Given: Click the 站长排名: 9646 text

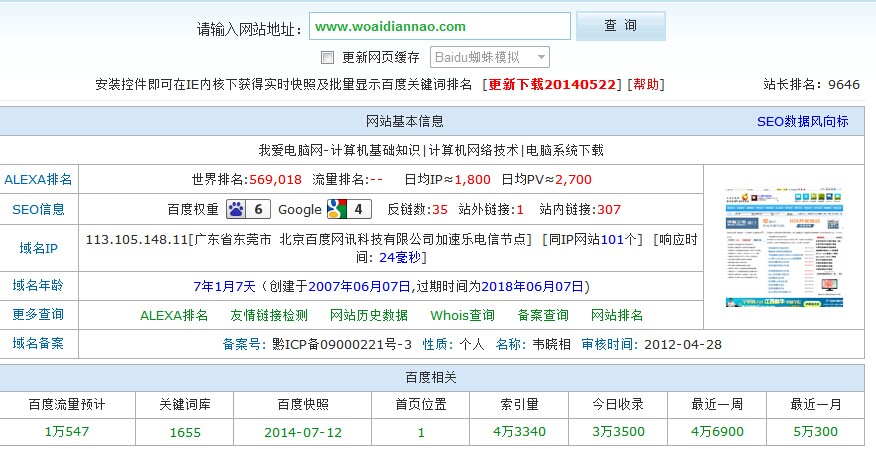Looking at the screenshot, I should click(x=811, y=84).
